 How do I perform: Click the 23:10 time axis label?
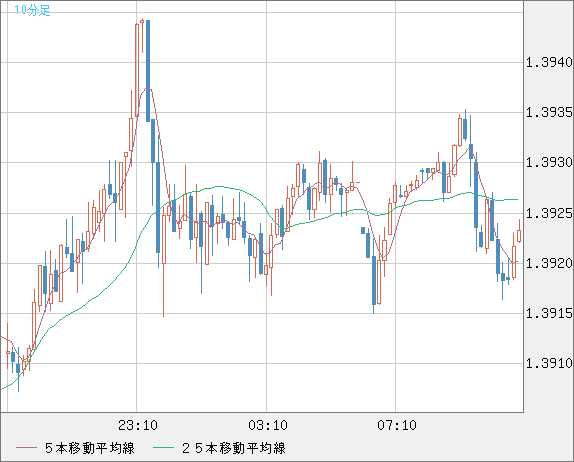pyautogui.click(x=138, y=425)
